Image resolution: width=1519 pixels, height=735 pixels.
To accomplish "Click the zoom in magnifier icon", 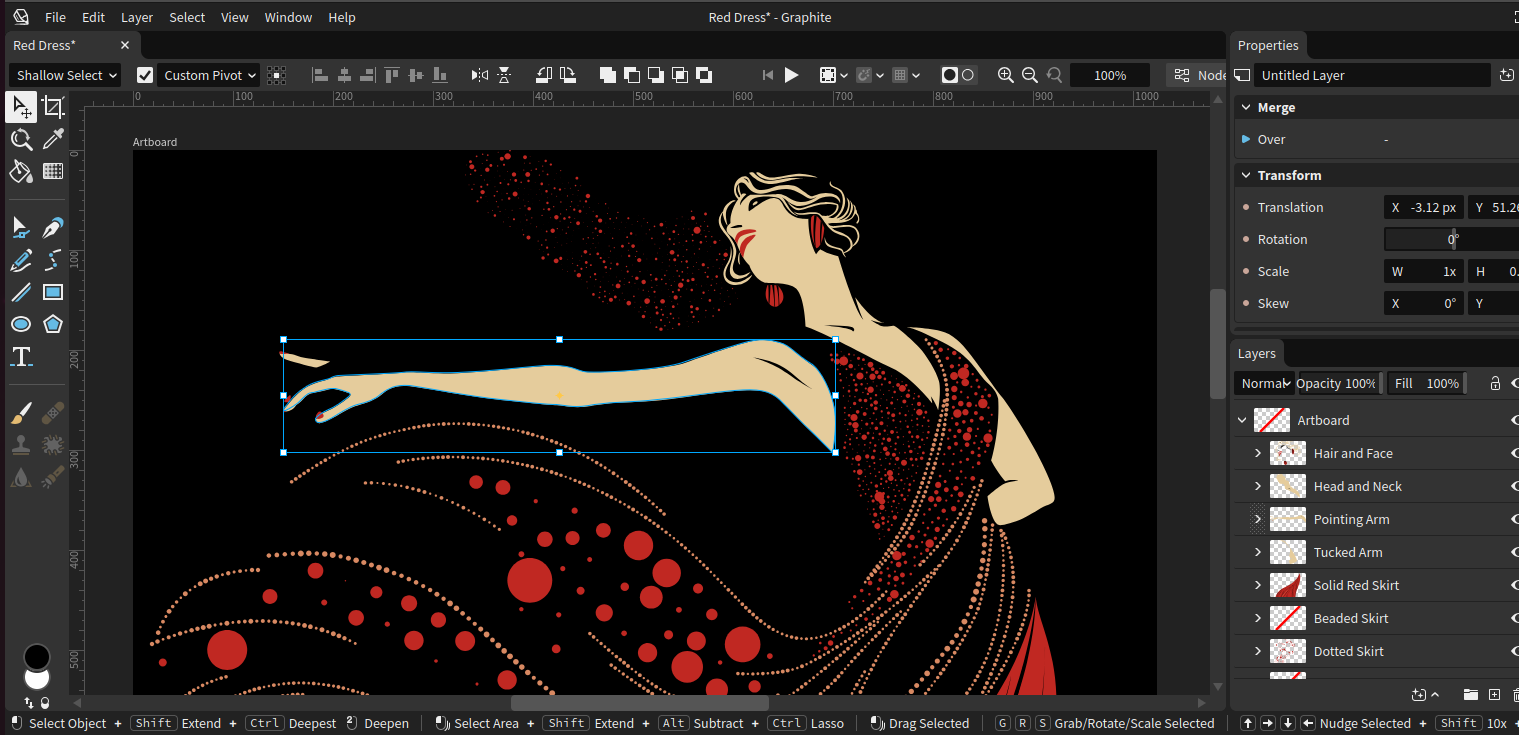I will pos(1006,75).
